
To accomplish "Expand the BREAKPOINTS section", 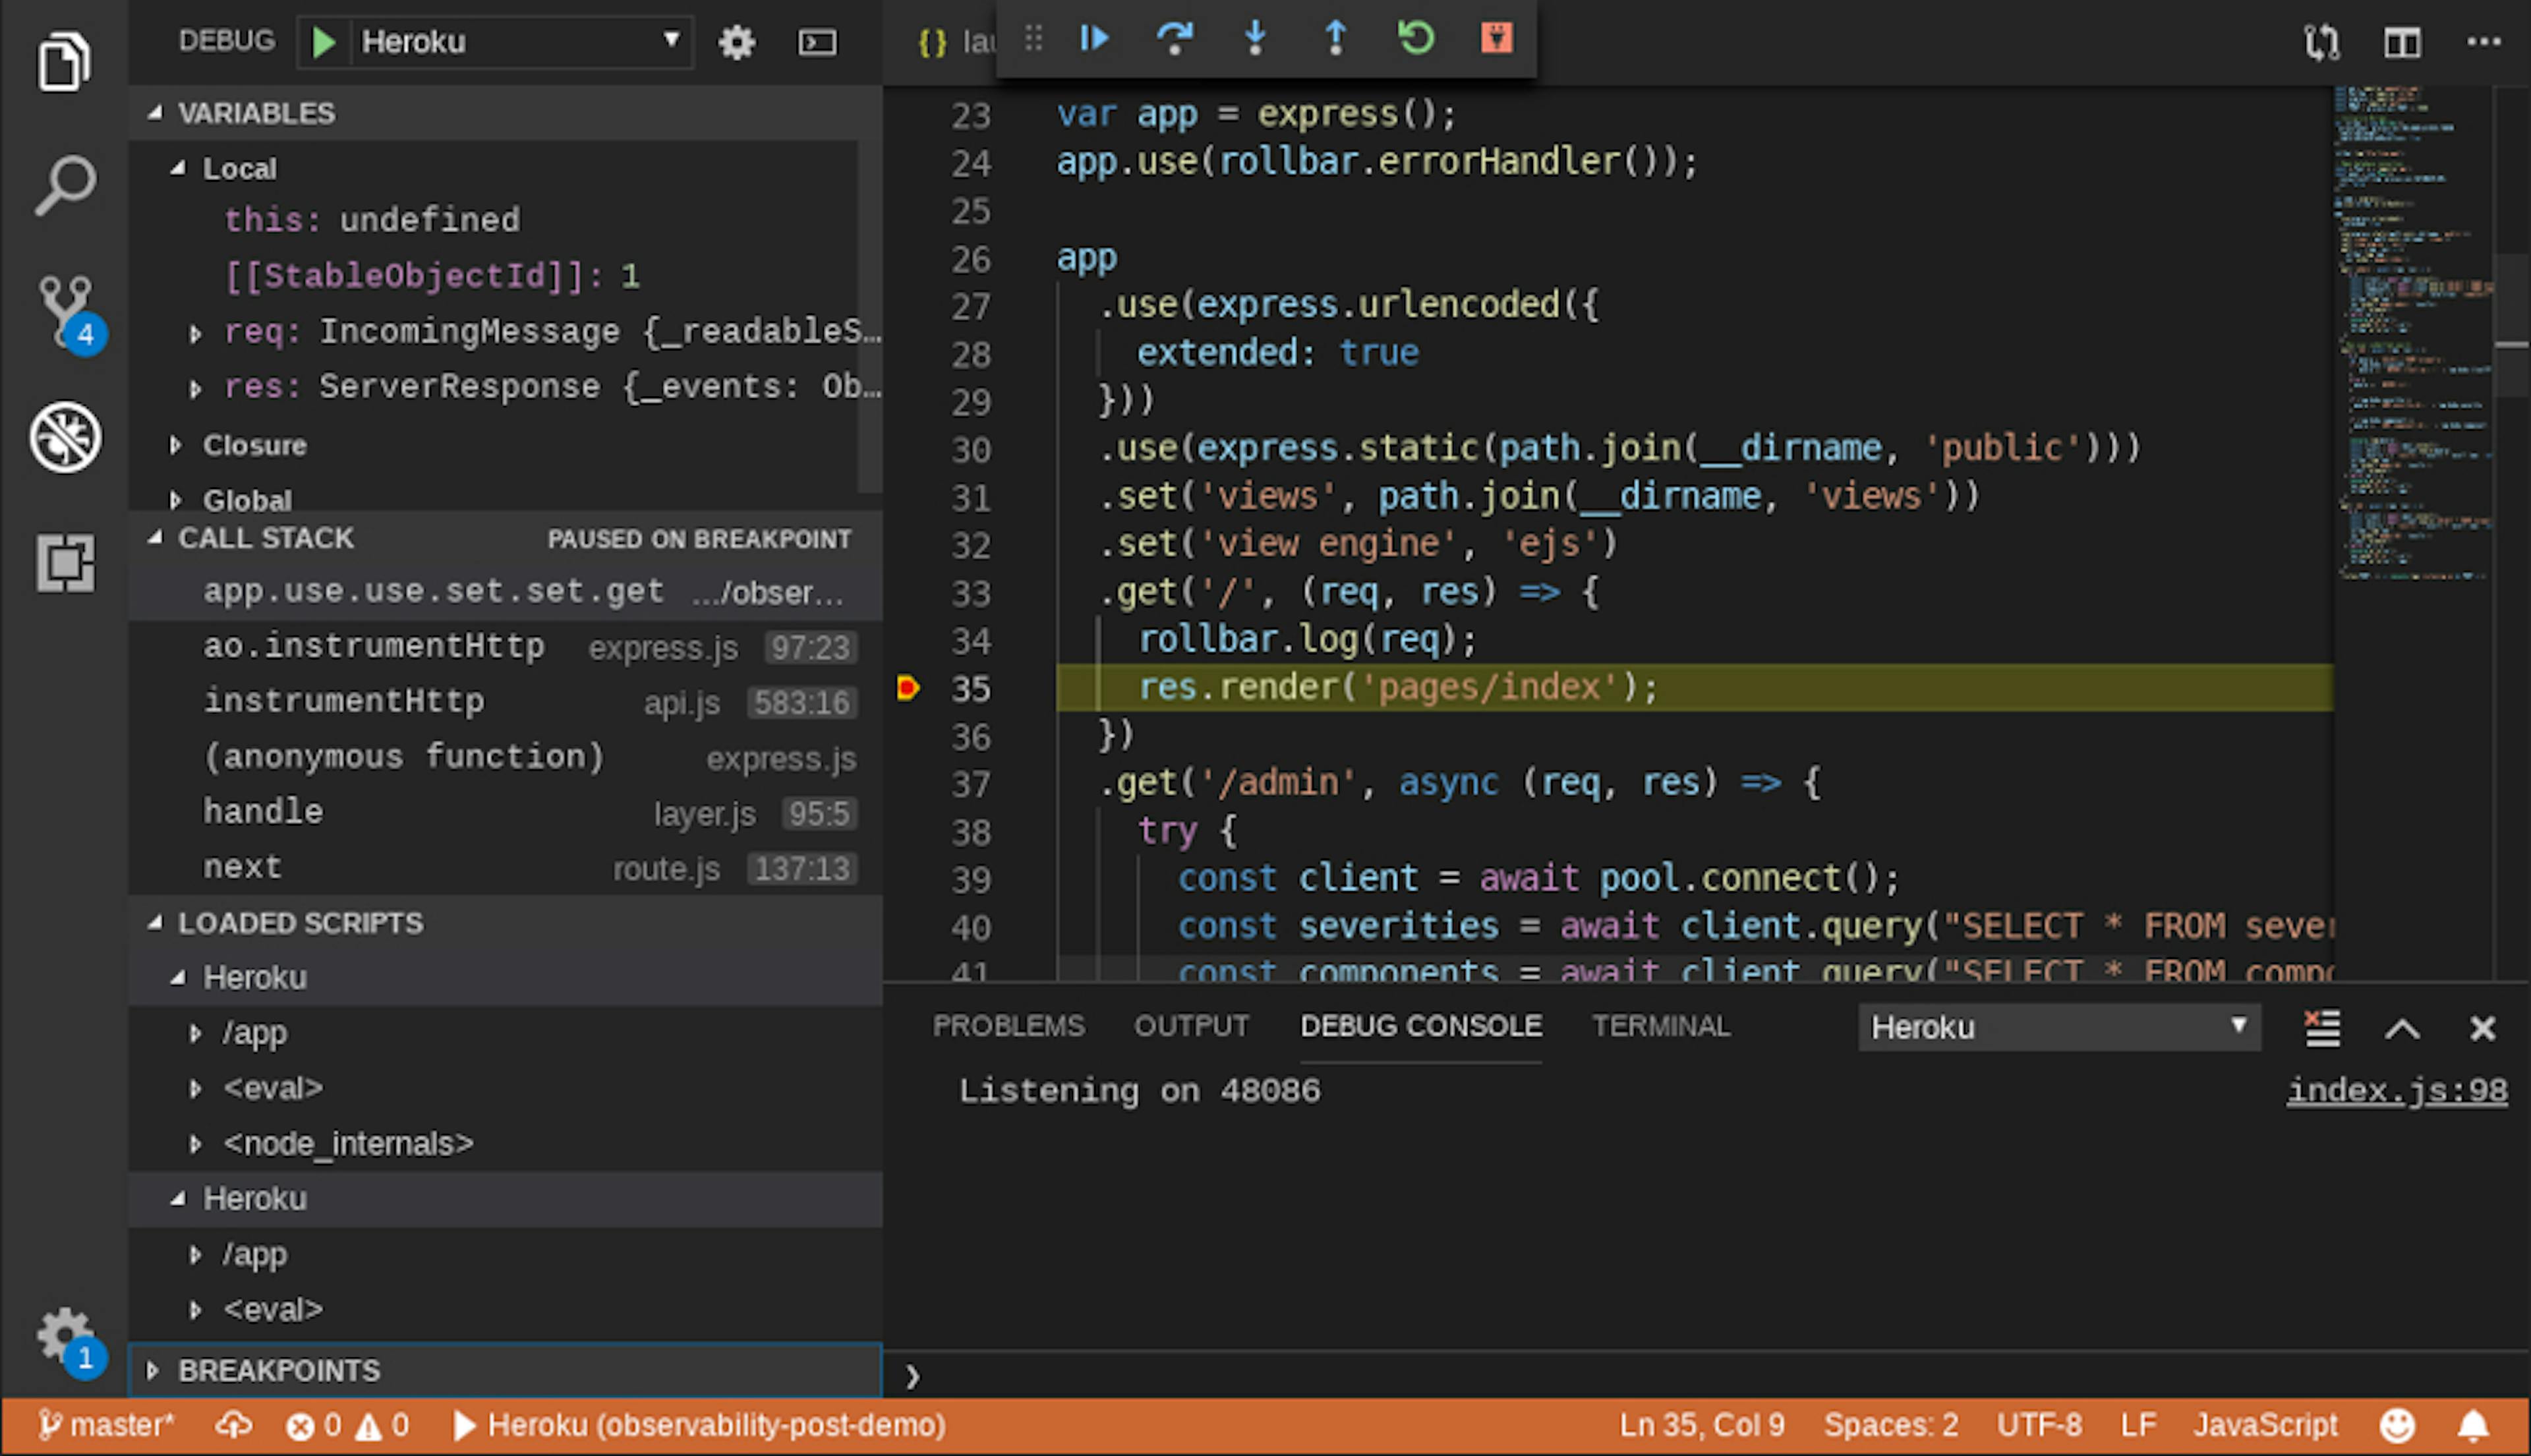I will pos(152,1370).
